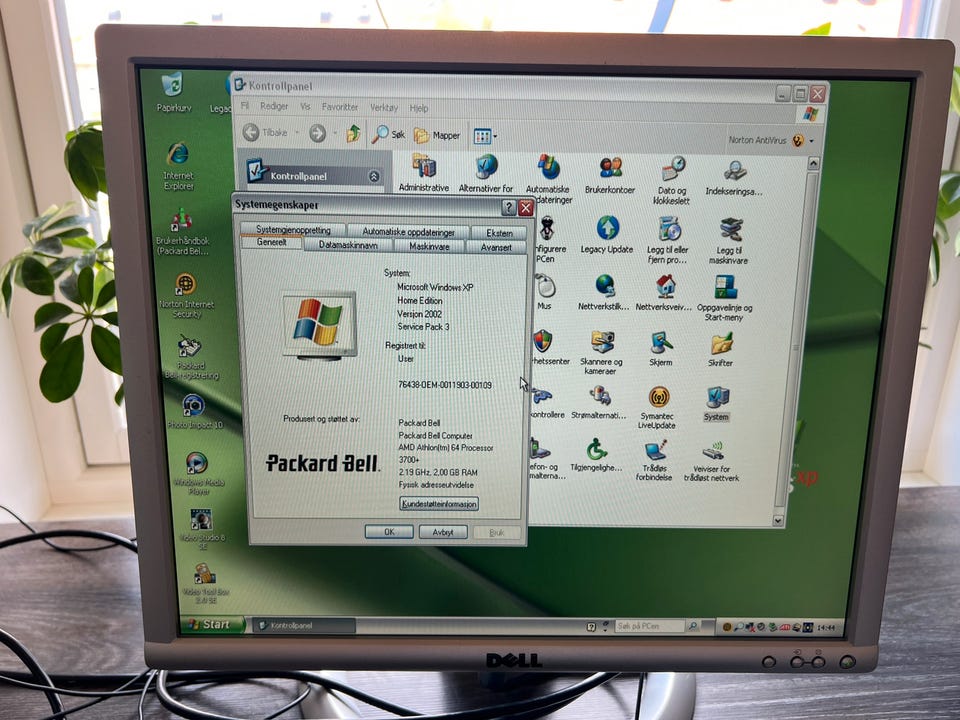Image resolution: width=960 pixels, height=720 pixels.
Task: Open Norton Internet Security desktop icon
Action: pos(186,296)
